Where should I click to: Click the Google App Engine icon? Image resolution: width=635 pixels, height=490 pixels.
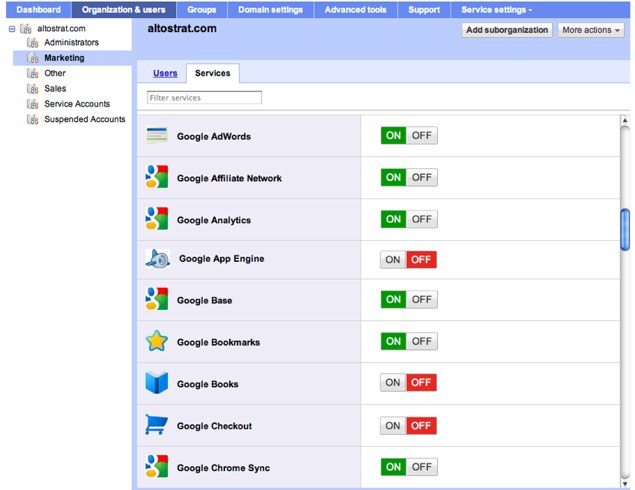tap(158, 259)
